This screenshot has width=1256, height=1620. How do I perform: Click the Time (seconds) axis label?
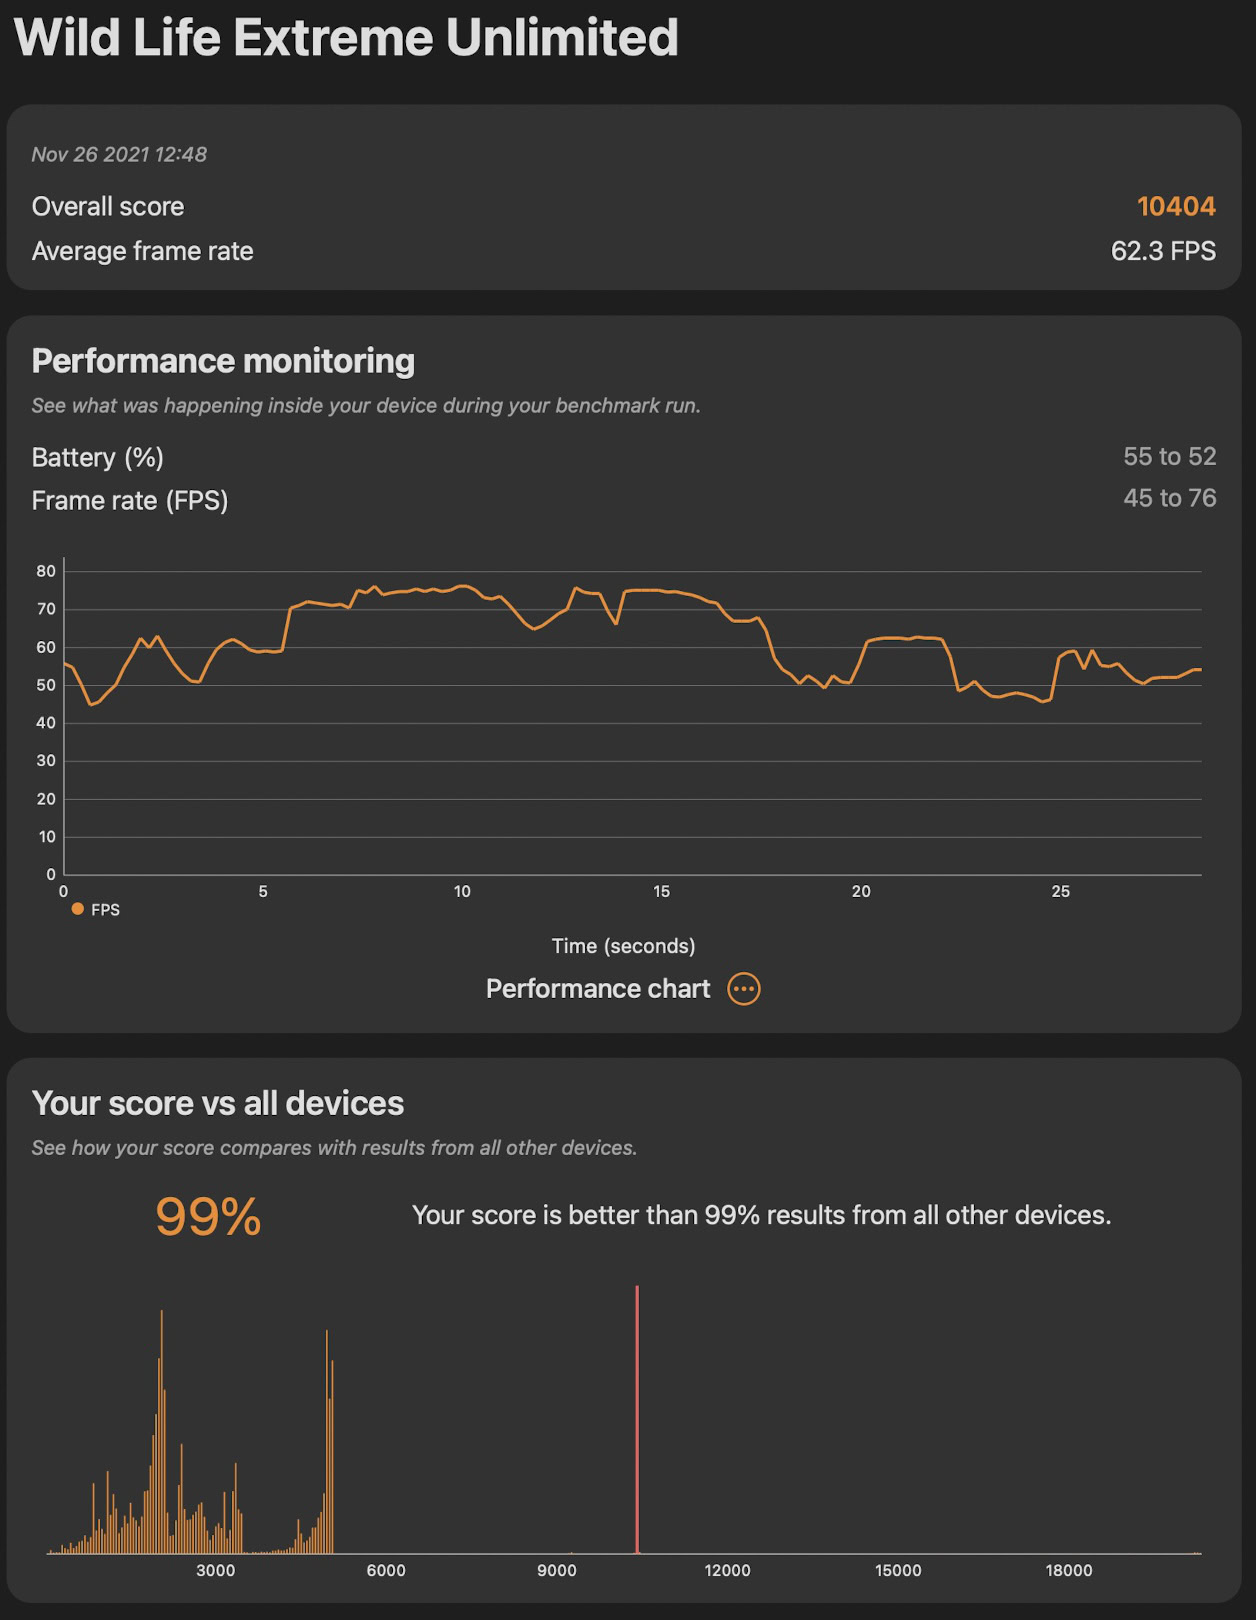tap(623, 946)
